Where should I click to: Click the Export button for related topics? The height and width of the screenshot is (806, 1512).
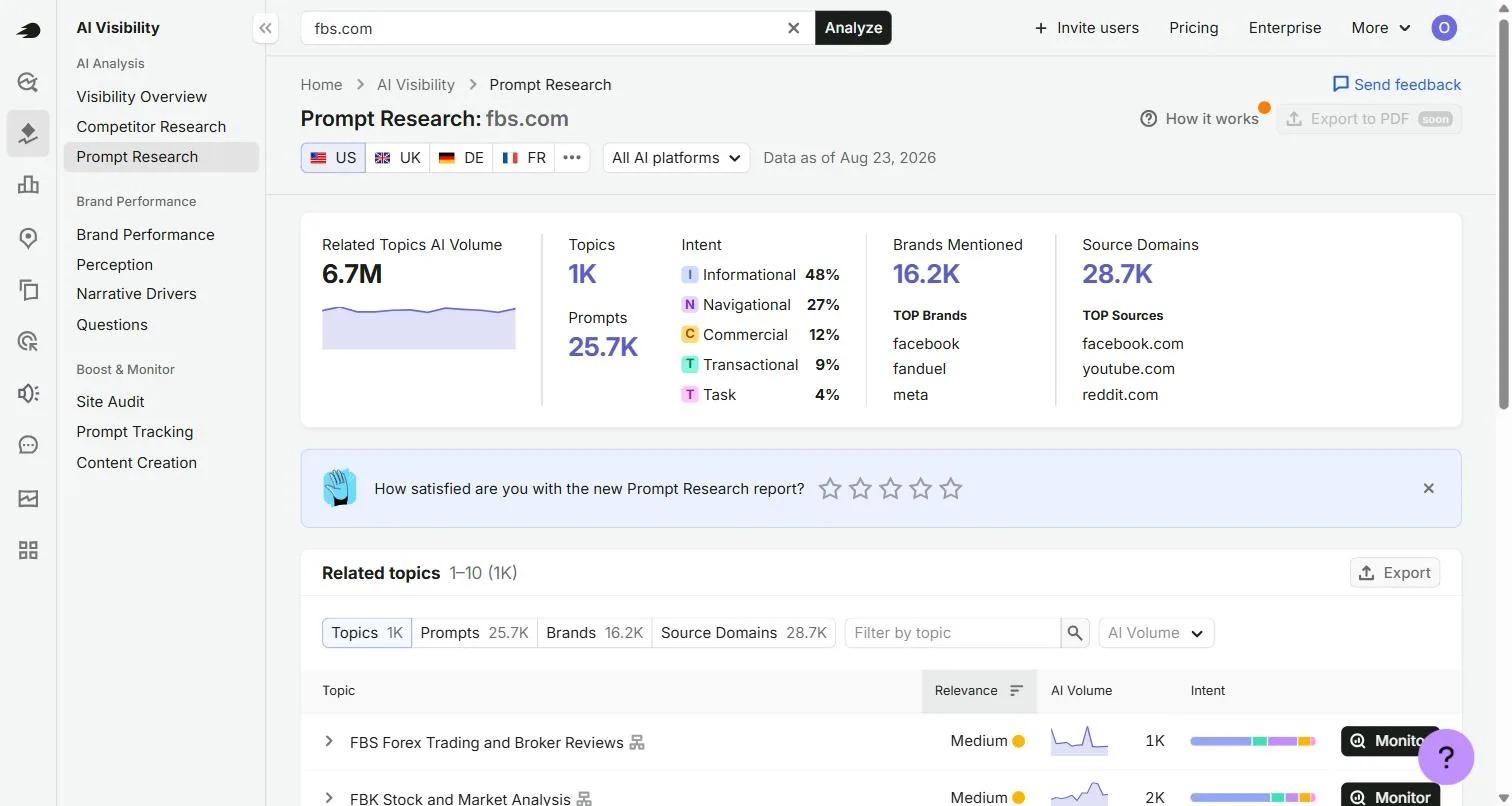click(x=1395, y=572)
